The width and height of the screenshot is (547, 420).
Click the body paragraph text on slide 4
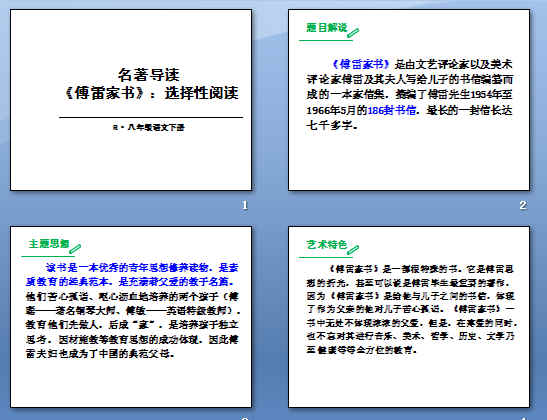411,309
